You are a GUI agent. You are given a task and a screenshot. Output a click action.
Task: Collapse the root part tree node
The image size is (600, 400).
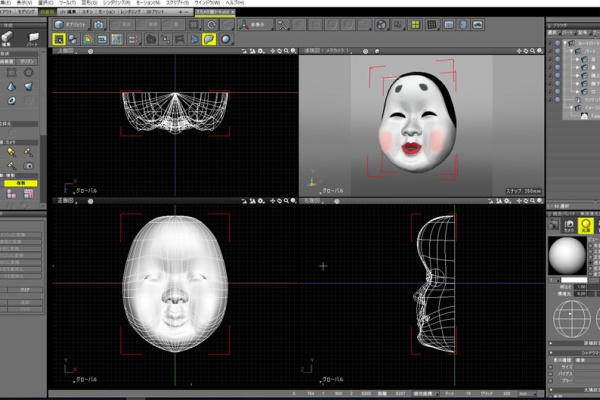tap(565, 43)
